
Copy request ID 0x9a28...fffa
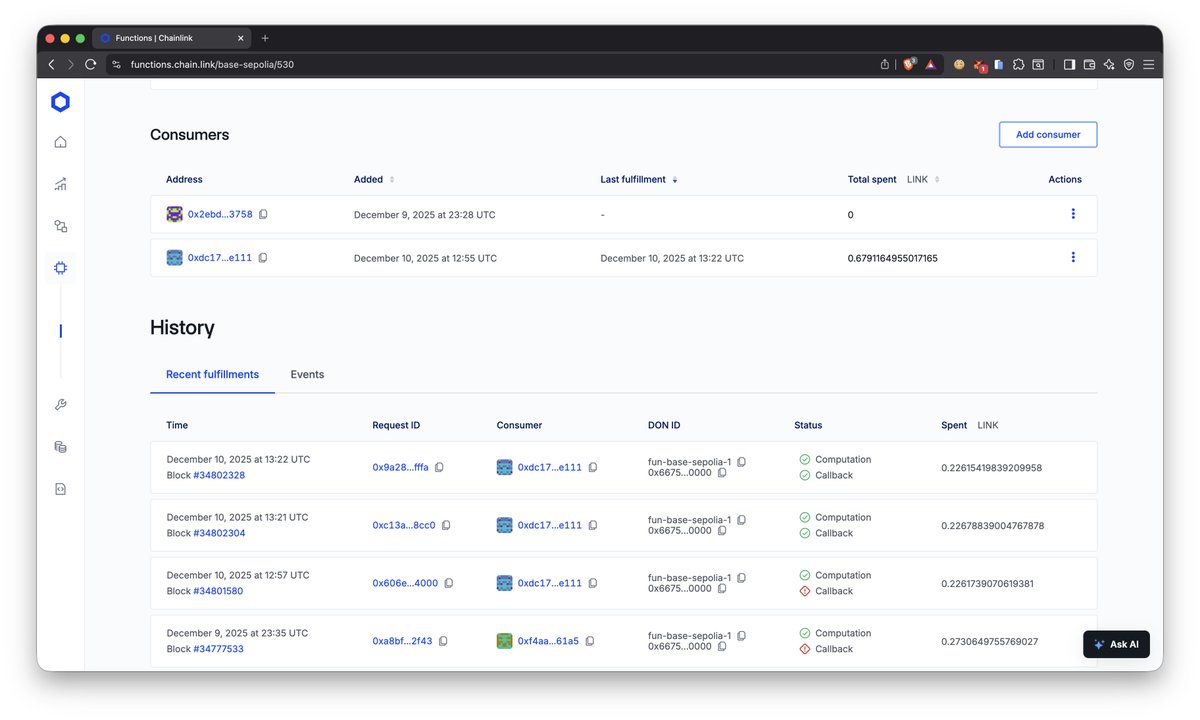(x=439, y=467)
